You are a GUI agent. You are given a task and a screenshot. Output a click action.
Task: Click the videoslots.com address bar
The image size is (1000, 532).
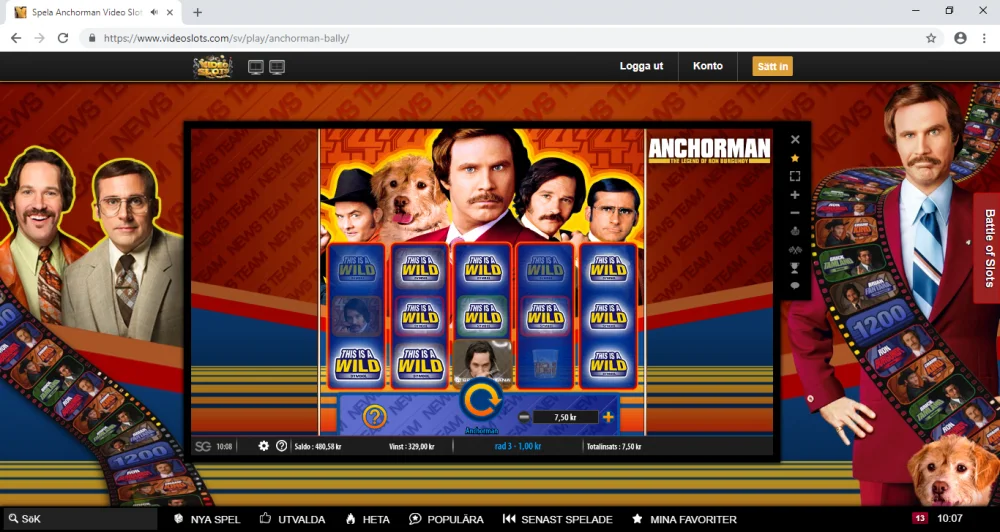click(x=510, y=38)
